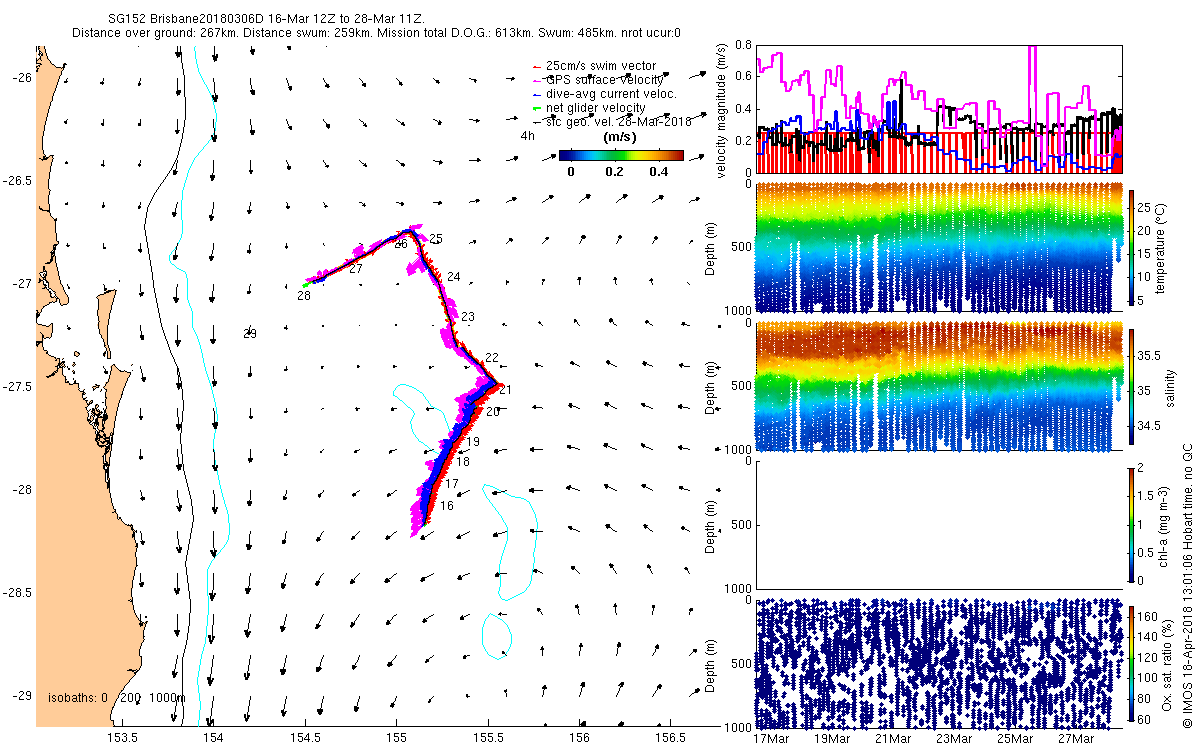The width and height of the screenshot is (1200, 750).
Task: Click day marker 28 at the track's end
Action: [x=304, y=296]
